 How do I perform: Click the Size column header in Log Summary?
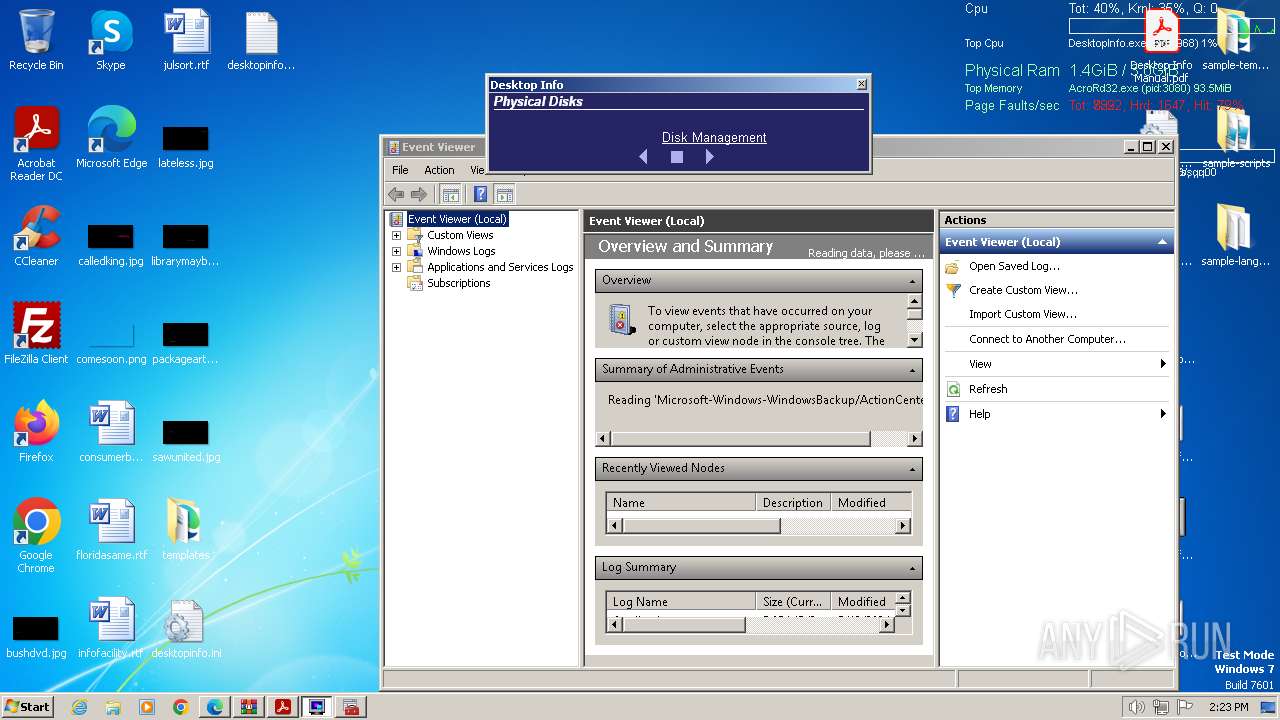pyautogui.click(x=794, y=602)
